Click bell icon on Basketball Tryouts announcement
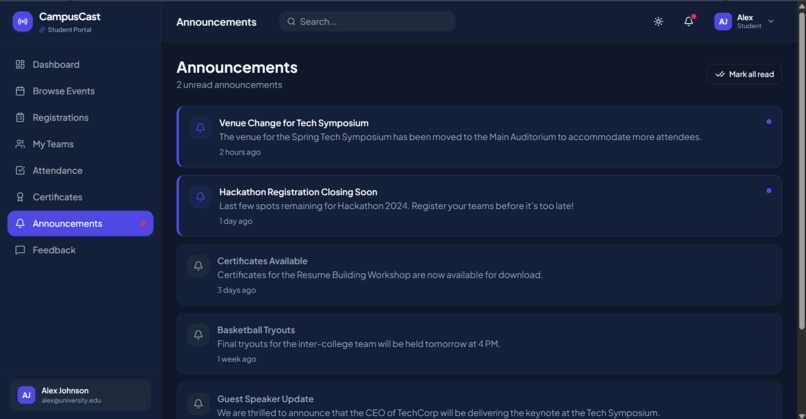The image size is (806, 419). pyautogui.click(x=198, y=334)
